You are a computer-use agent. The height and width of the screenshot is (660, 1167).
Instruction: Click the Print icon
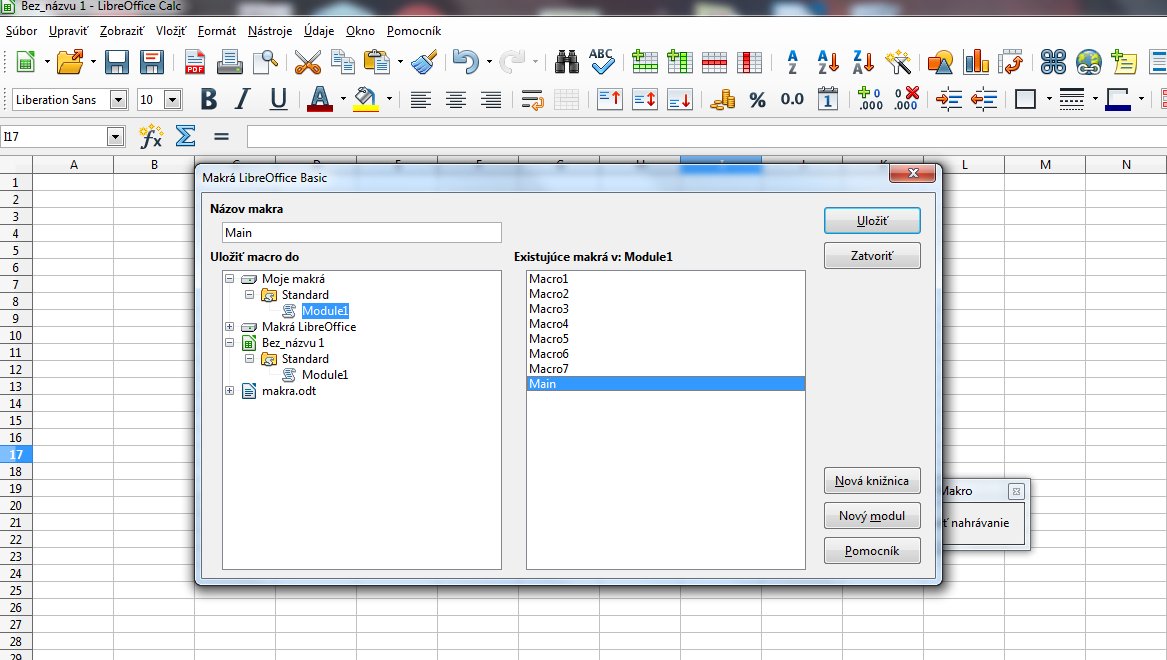click(x=229, y=62)
